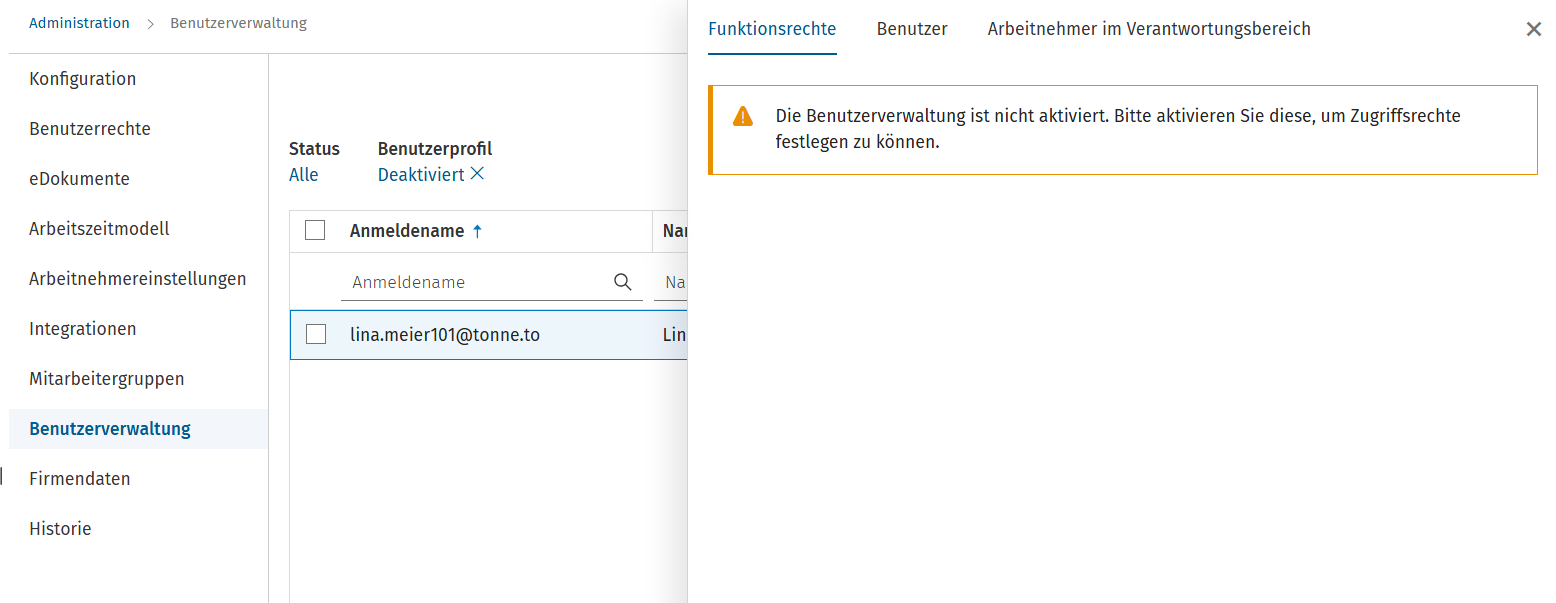Select the lina.meier101@tonne.to login name
Viewport: 1556px width, 603px height.
pyautogui.click(x=445, y=335)
